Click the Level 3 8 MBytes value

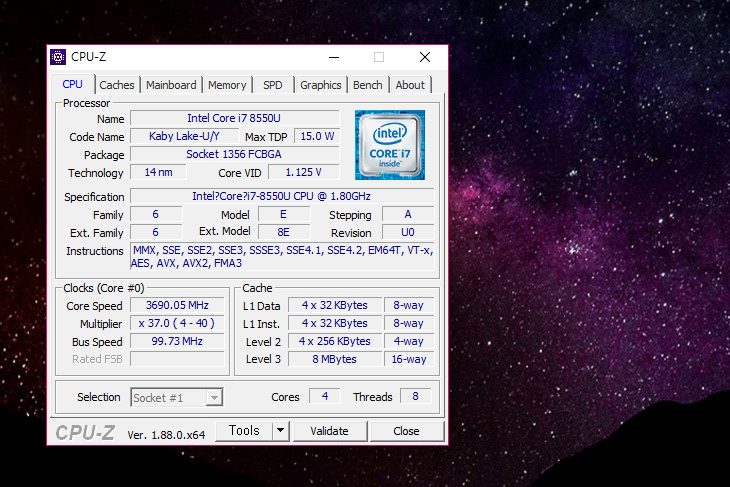(x=335, y=359)
